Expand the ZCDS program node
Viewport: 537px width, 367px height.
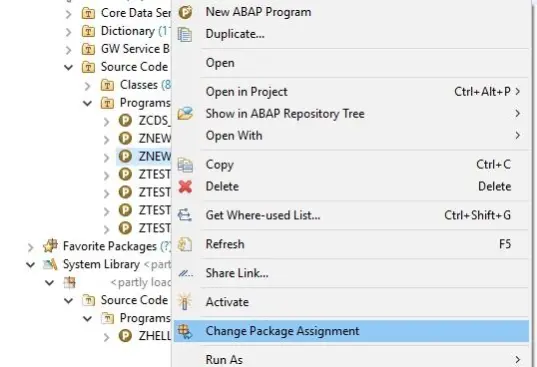point(107,122)
